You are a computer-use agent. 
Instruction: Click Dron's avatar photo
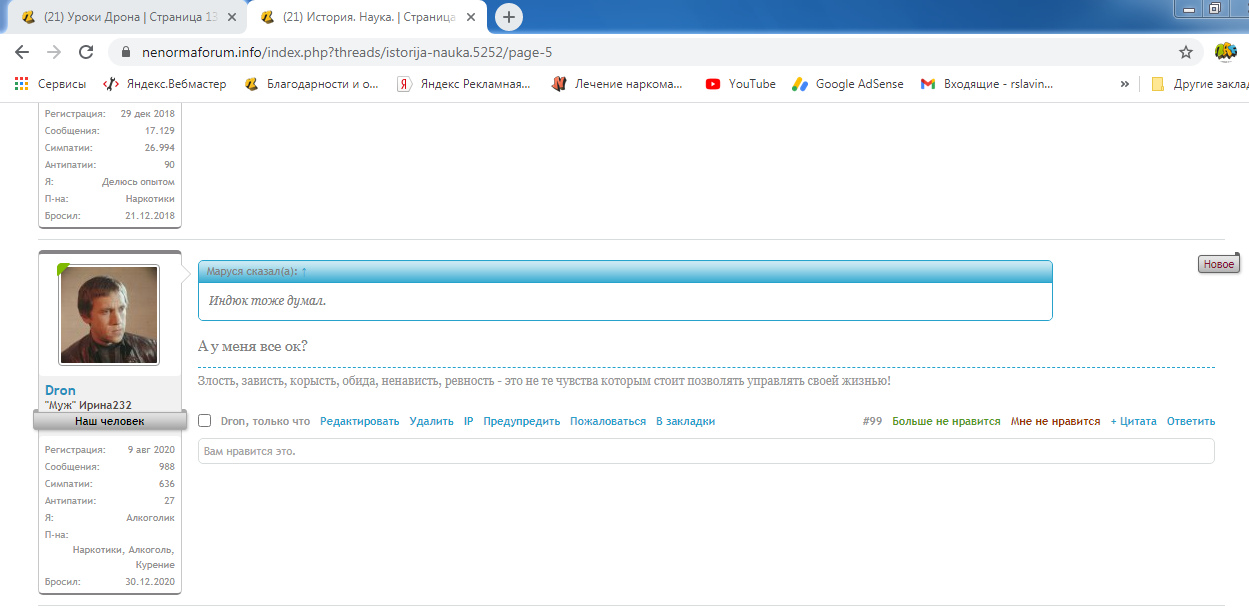(109, 315)
